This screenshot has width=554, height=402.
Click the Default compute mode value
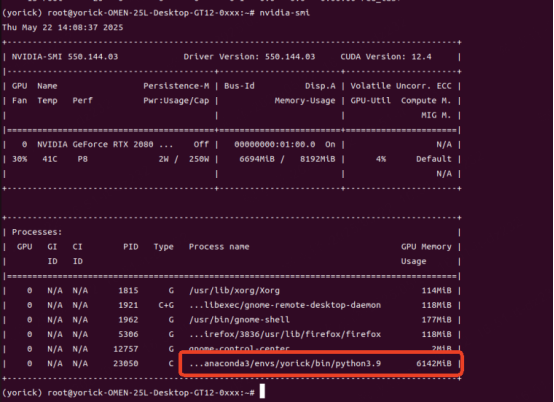click(434, 159)
